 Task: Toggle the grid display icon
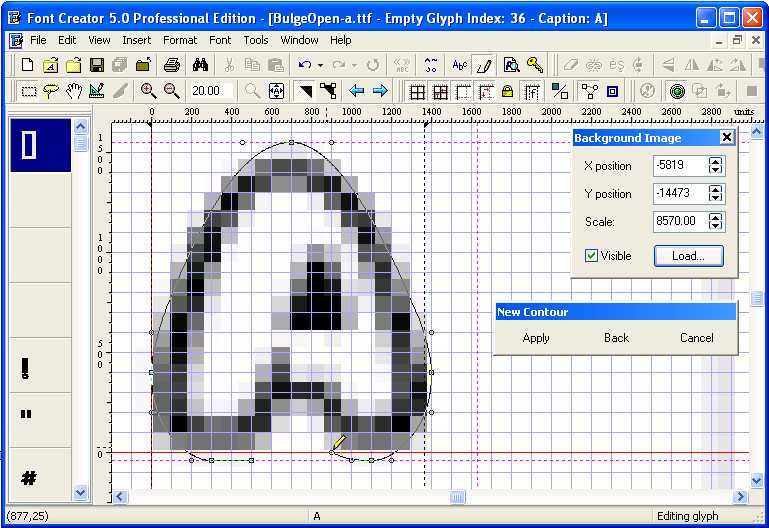(x=417, y=91)
